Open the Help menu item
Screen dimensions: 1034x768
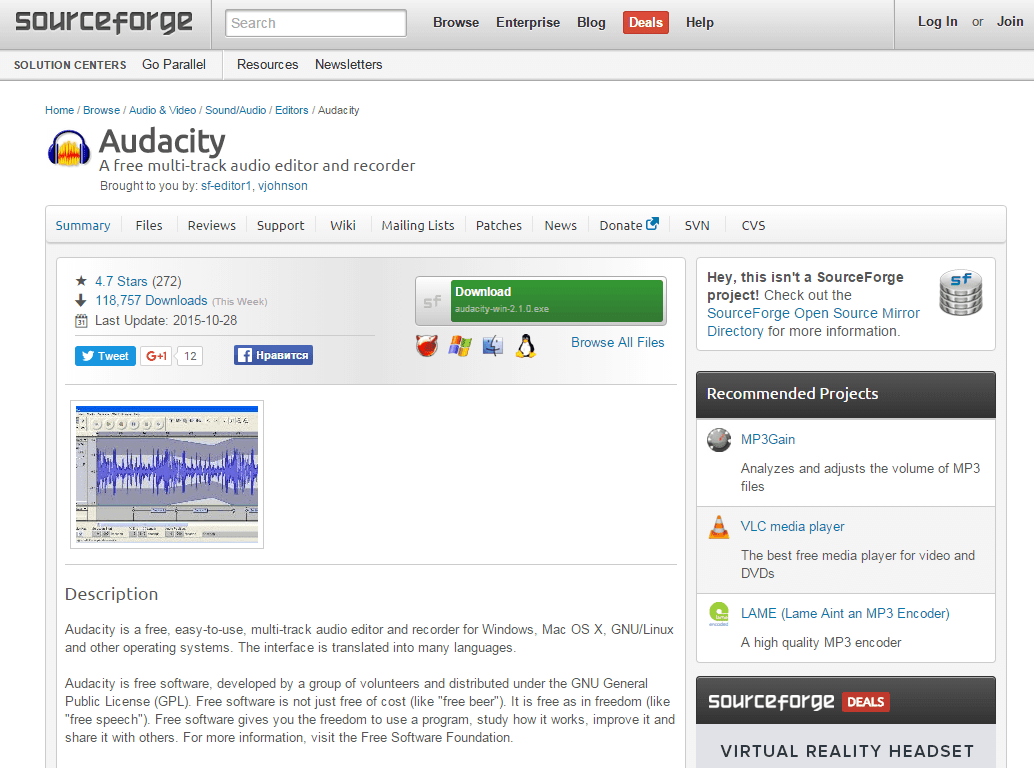(700, 22)
